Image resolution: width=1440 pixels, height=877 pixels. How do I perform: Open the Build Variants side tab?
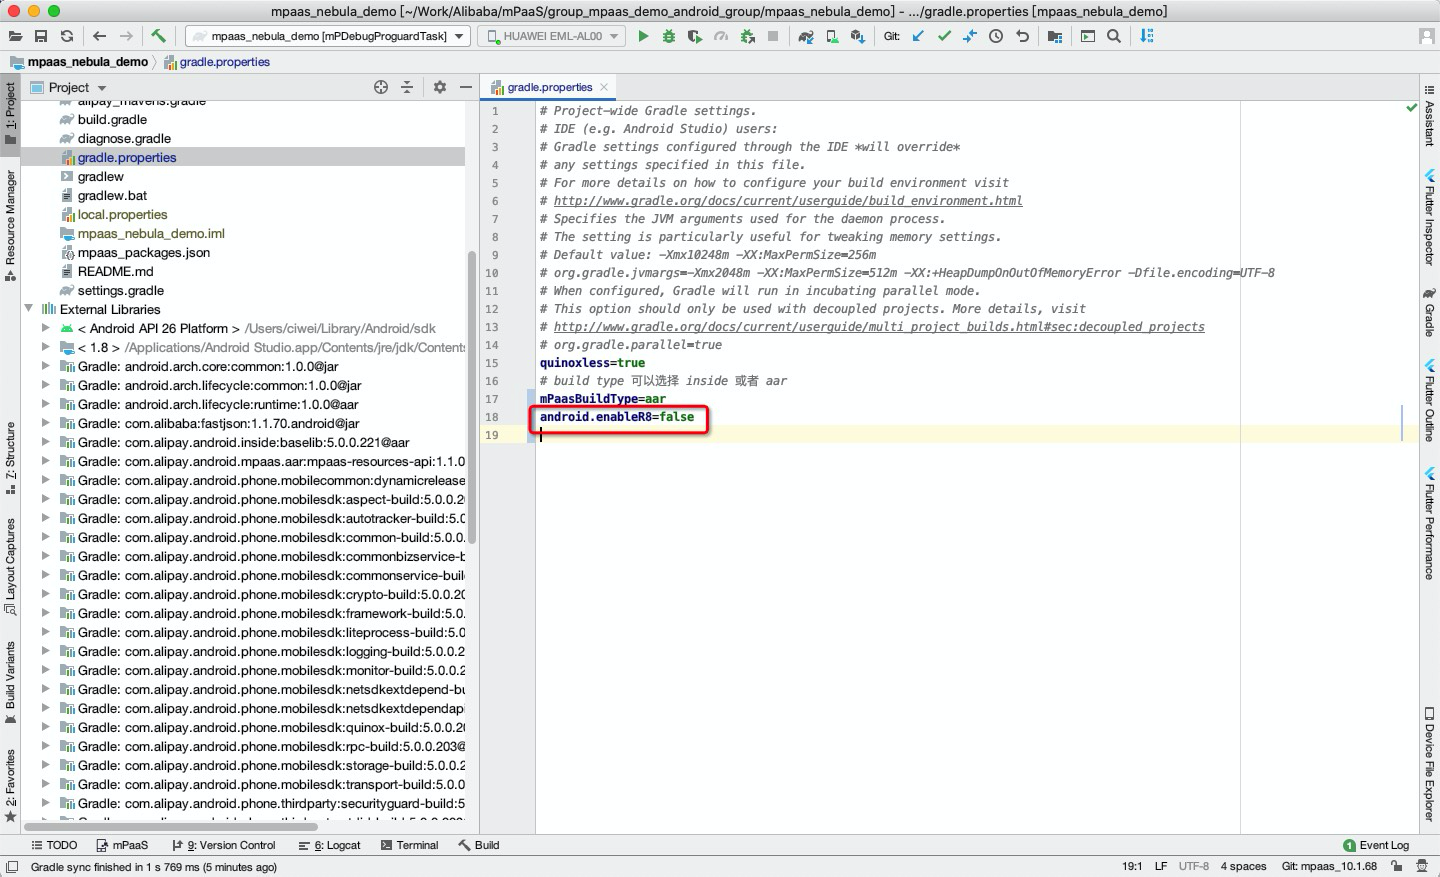(10, 683)
